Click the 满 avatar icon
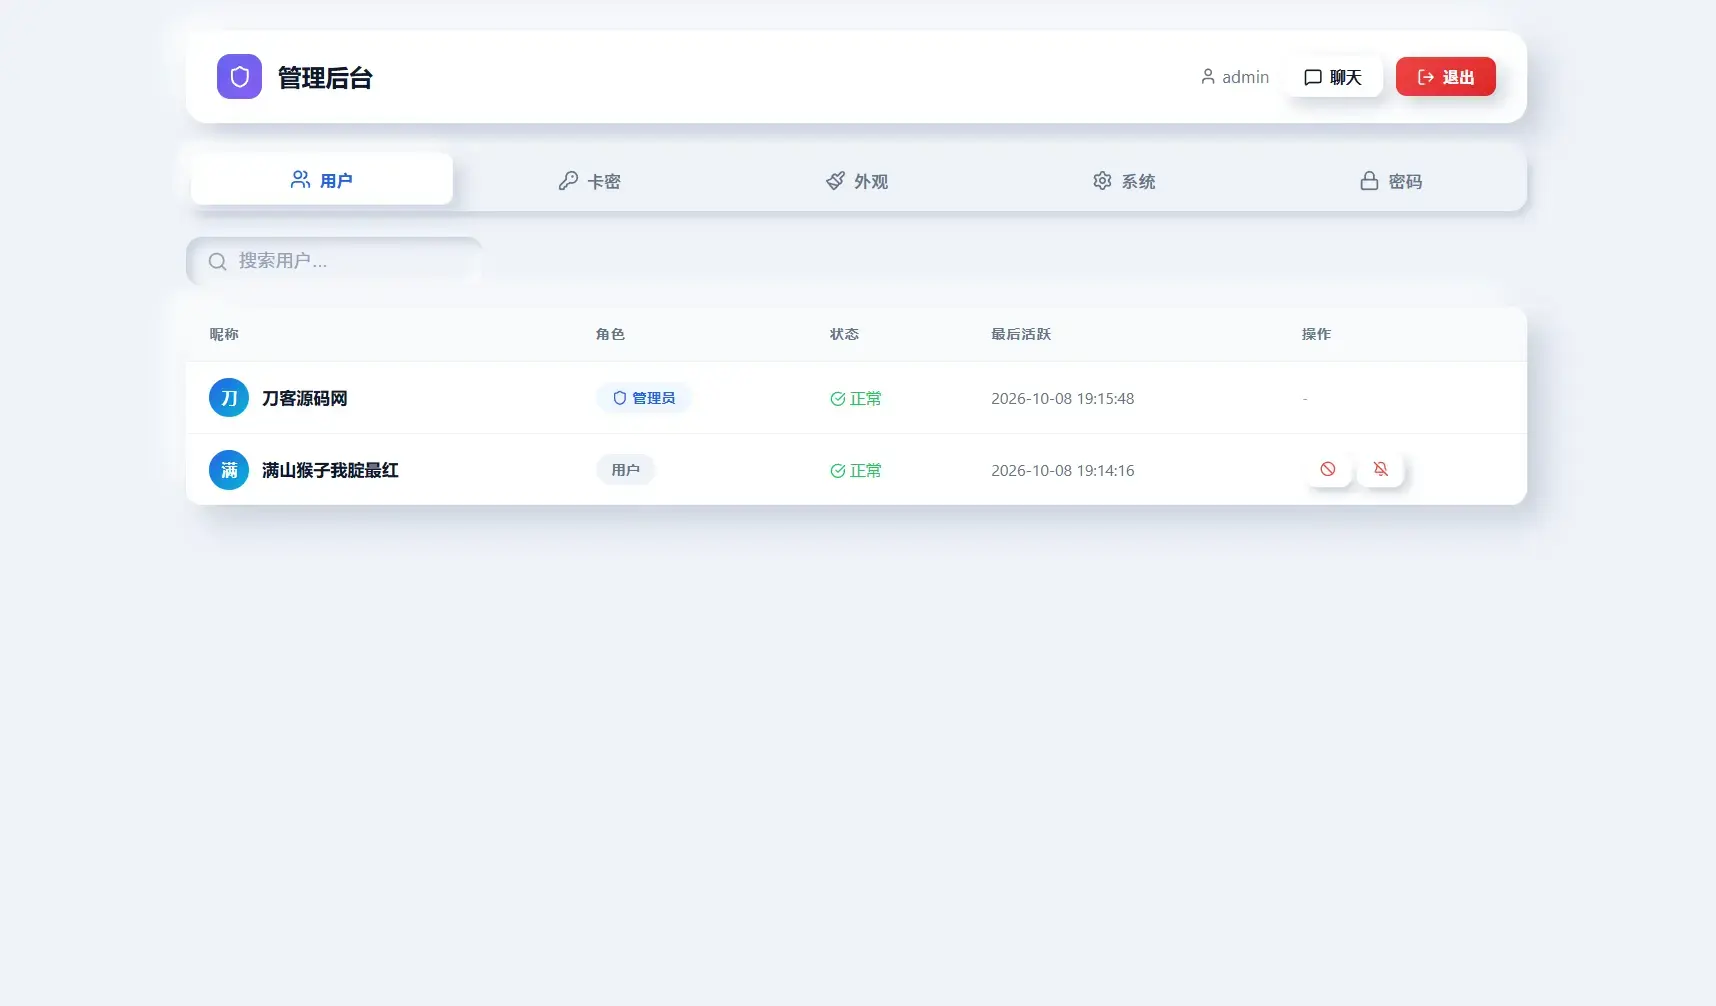 pyautogui.click(x=229, y=470)
